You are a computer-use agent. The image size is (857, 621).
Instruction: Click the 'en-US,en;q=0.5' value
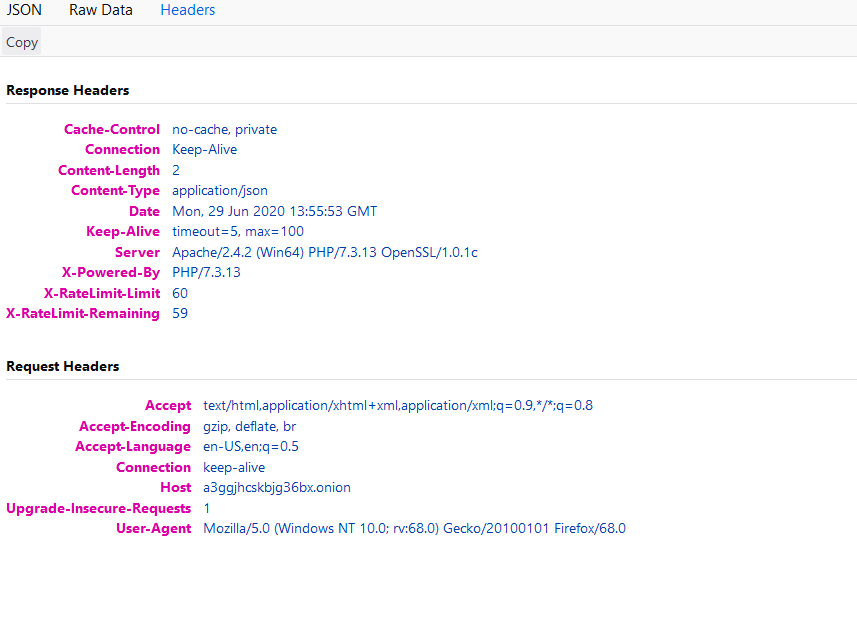(251, 447)
